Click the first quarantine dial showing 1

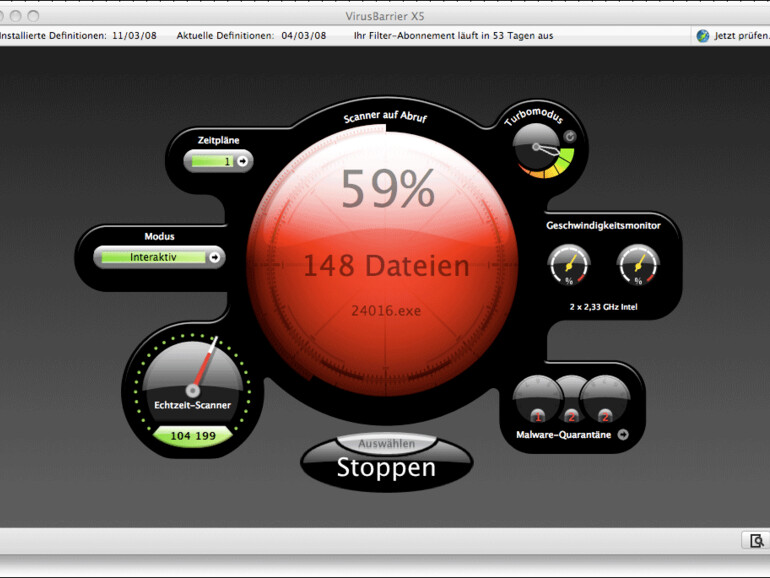click(x=537, y=399)
